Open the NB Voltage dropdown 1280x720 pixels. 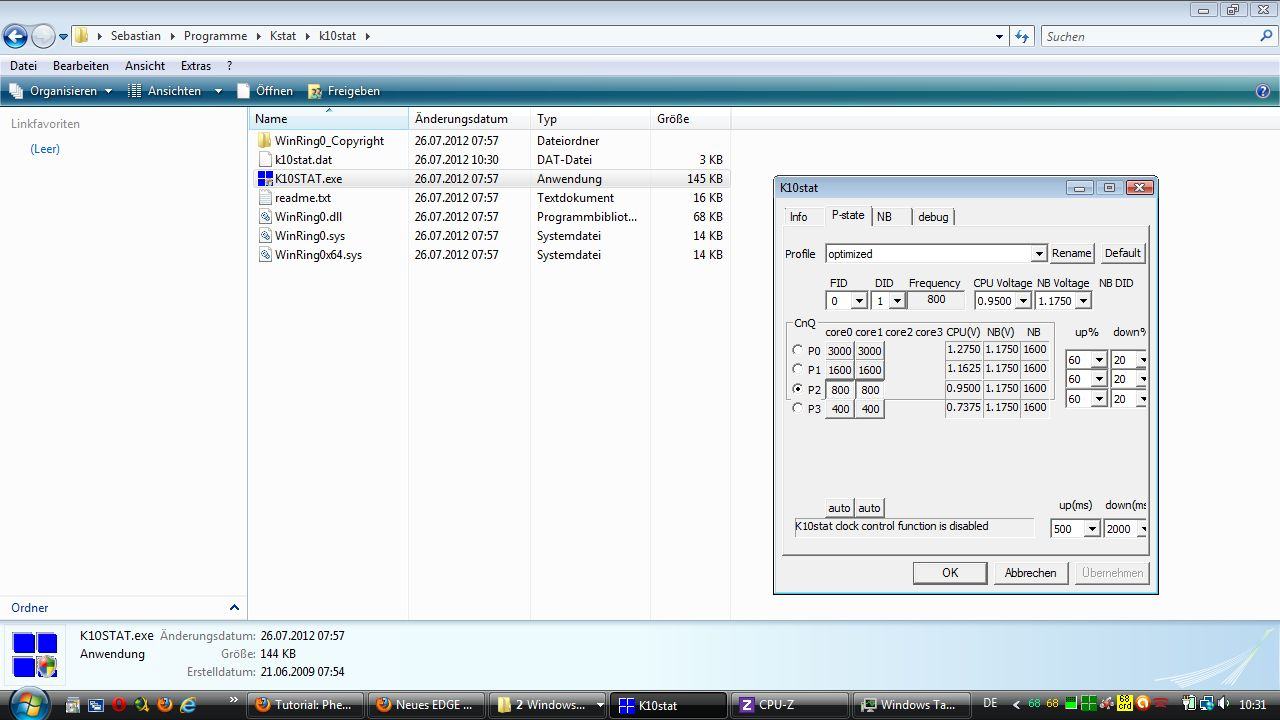(x=1083, y=301)
